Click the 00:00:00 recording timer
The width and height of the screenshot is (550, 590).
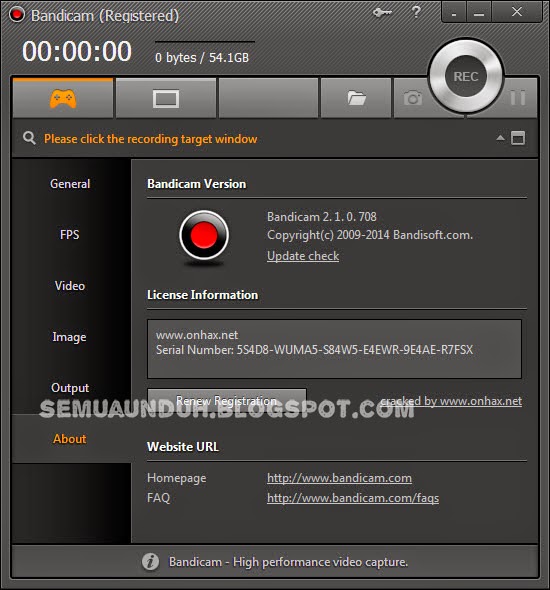pyautogui.click(x=77, y=51)
